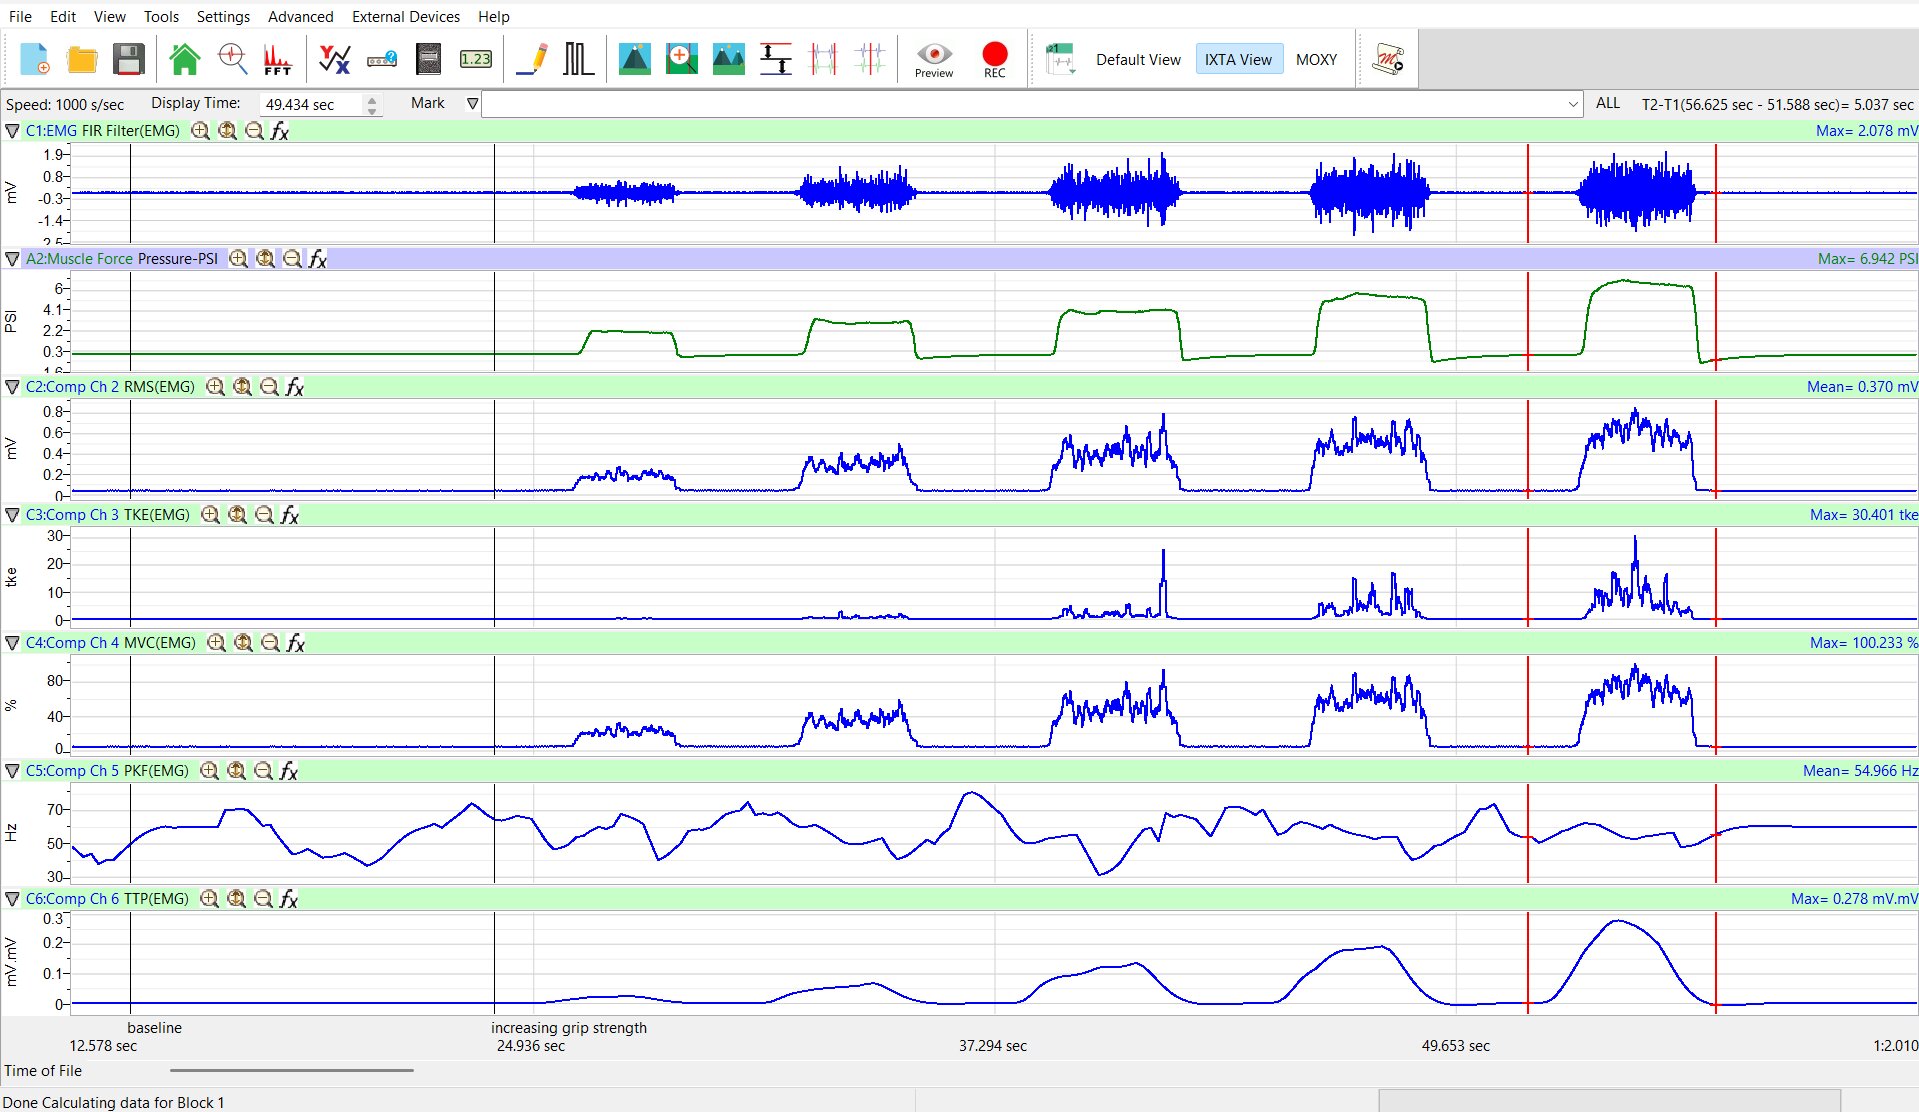This screenshot has width=1919, height=1112.
Task: Open the C5:Comp Ch 5 channel menu triangle
Action: 12,771
